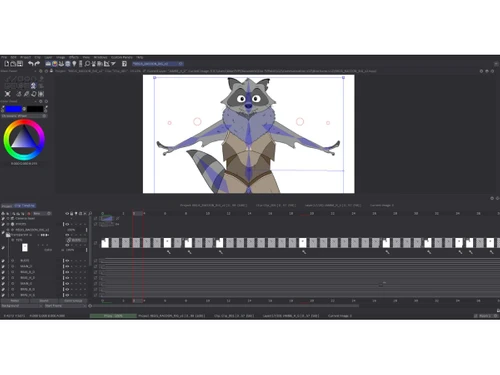
Task: Open the New layer dropdown in the timeline
Action: click(42, 213)
